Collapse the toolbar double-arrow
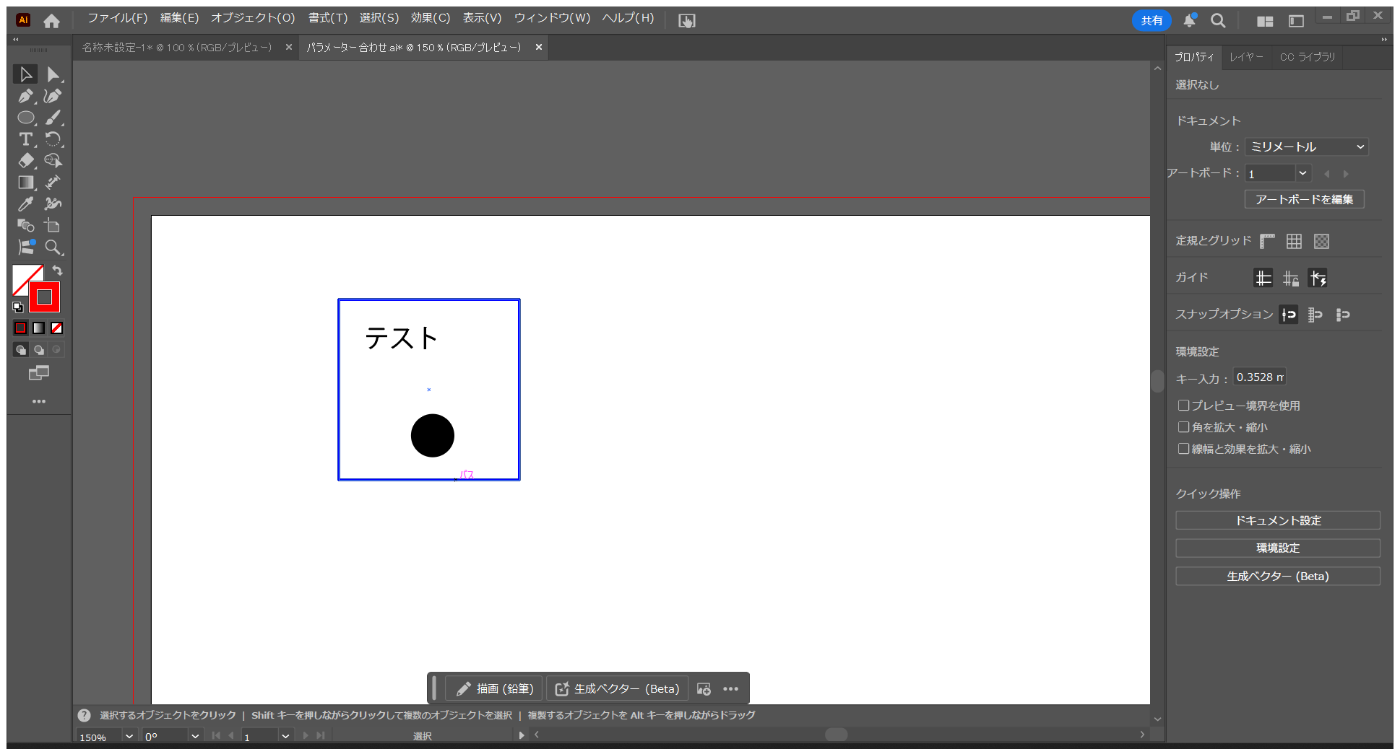1400x749 pixels. pos(16,41)
